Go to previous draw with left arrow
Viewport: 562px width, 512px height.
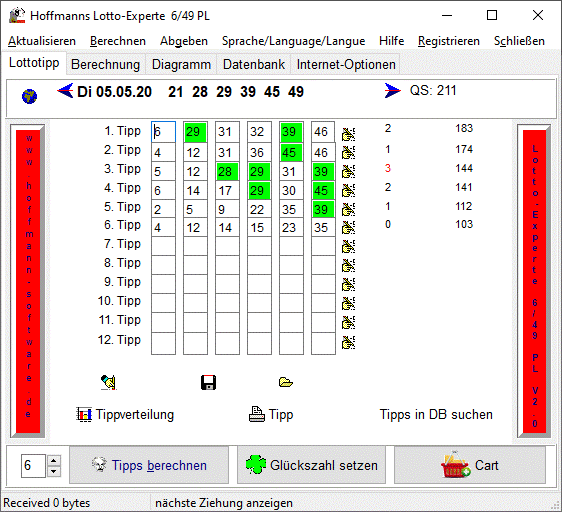(x=65, y=91)
